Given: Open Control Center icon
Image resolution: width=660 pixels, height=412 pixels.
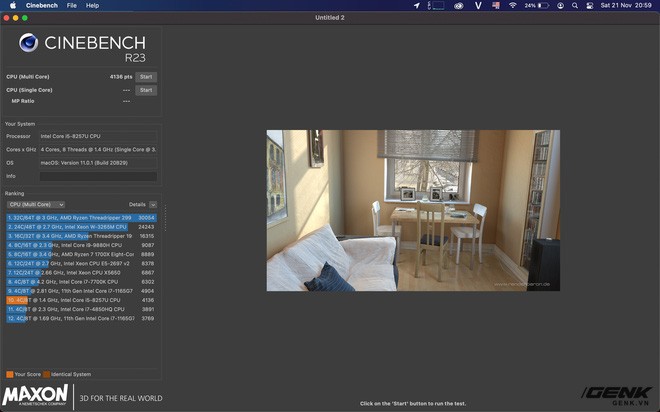Looking at the screenshot, I should [590, 5].
